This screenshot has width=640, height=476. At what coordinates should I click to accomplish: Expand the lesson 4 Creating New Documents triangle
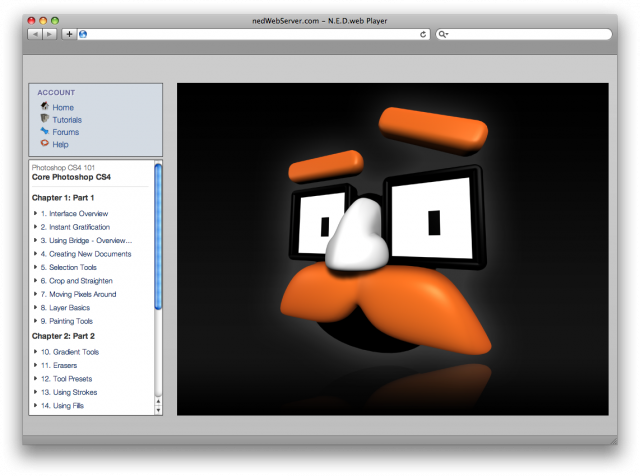[x=36, y=254]
